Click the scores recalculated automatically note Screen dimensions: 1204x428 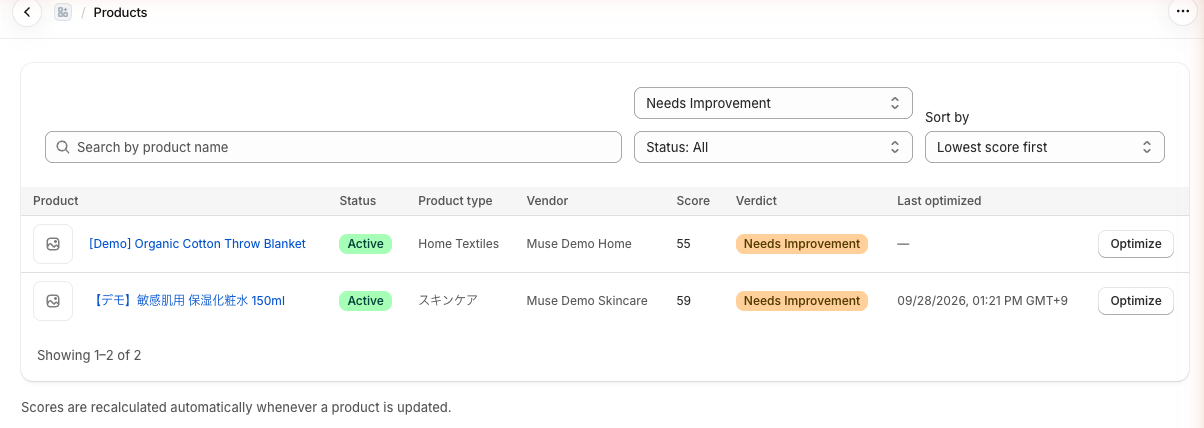tap(236, 407)
